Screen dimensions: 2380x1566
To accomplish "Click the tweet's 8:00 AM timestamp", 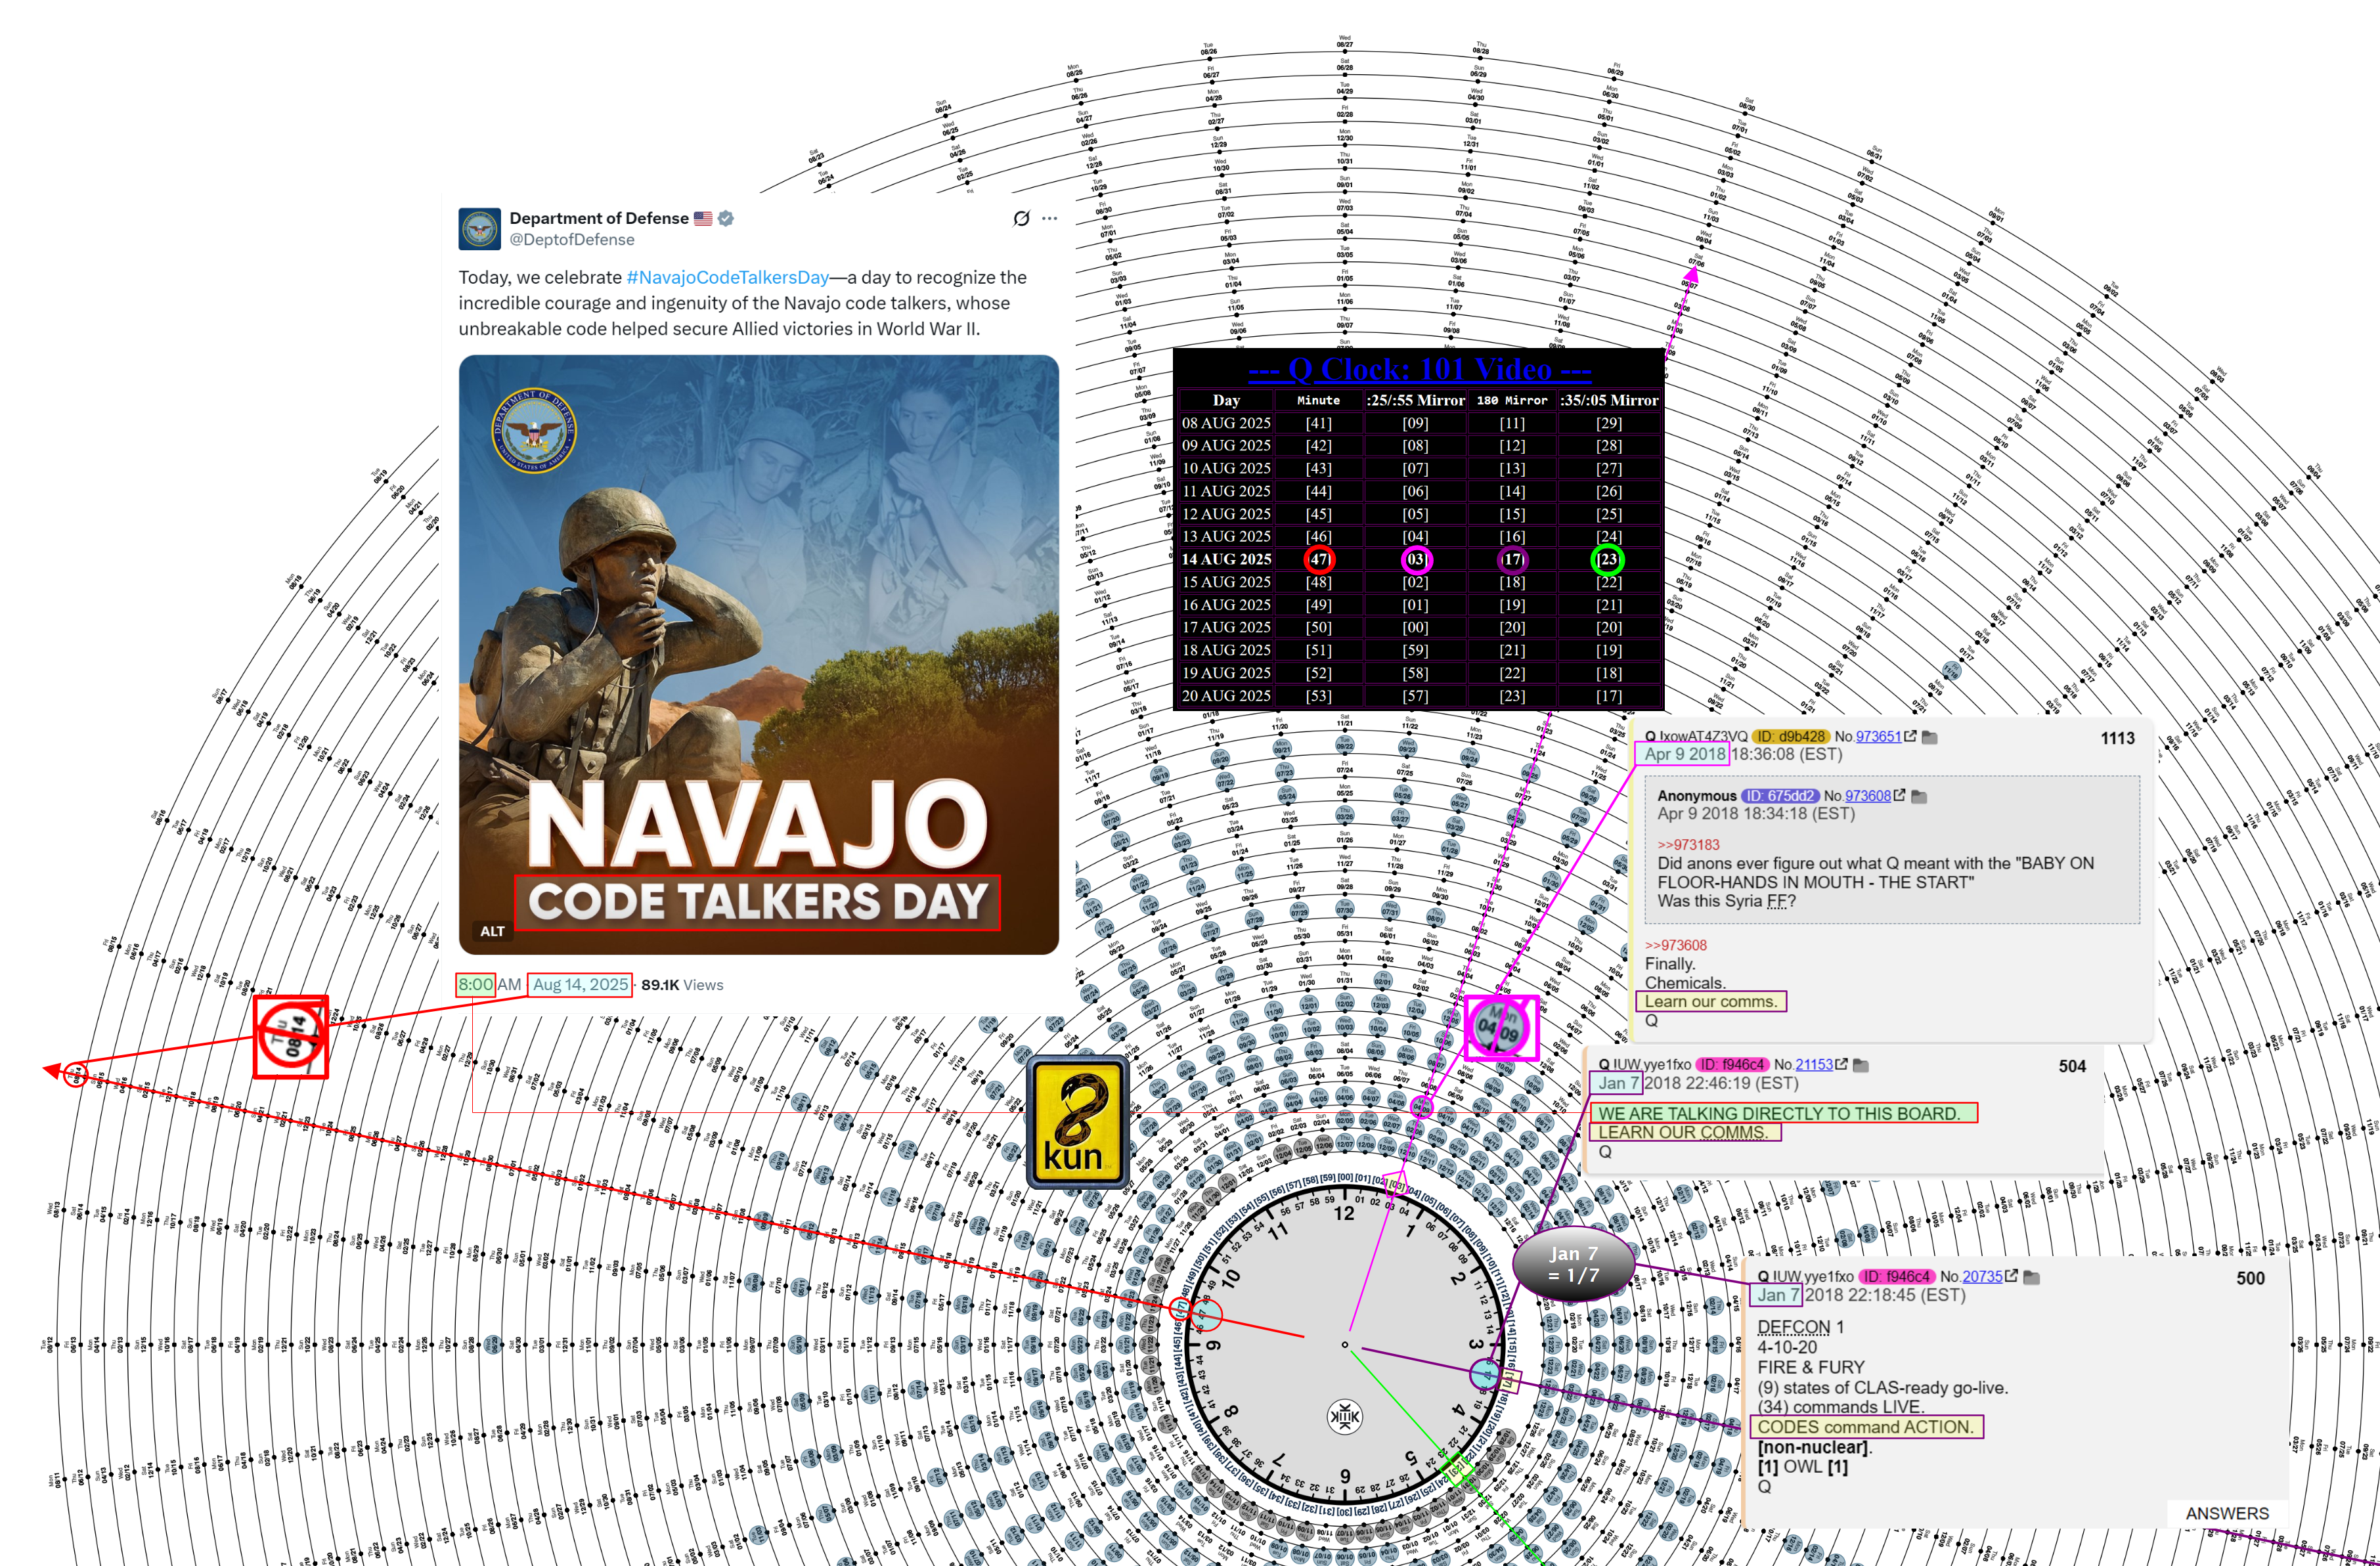I will click(x=490, y=984).
